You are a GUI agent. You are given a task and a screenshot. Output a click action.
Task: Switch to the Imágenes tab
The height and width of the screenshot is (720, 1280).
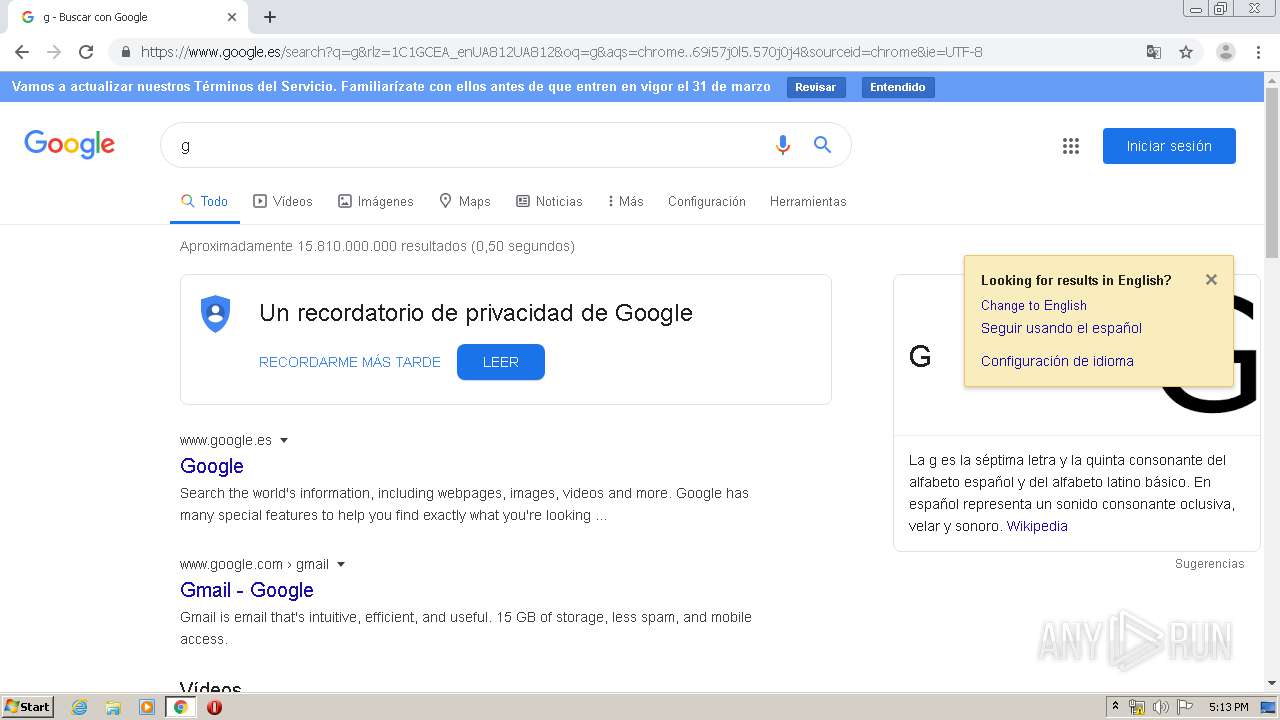tap(376, 201)
